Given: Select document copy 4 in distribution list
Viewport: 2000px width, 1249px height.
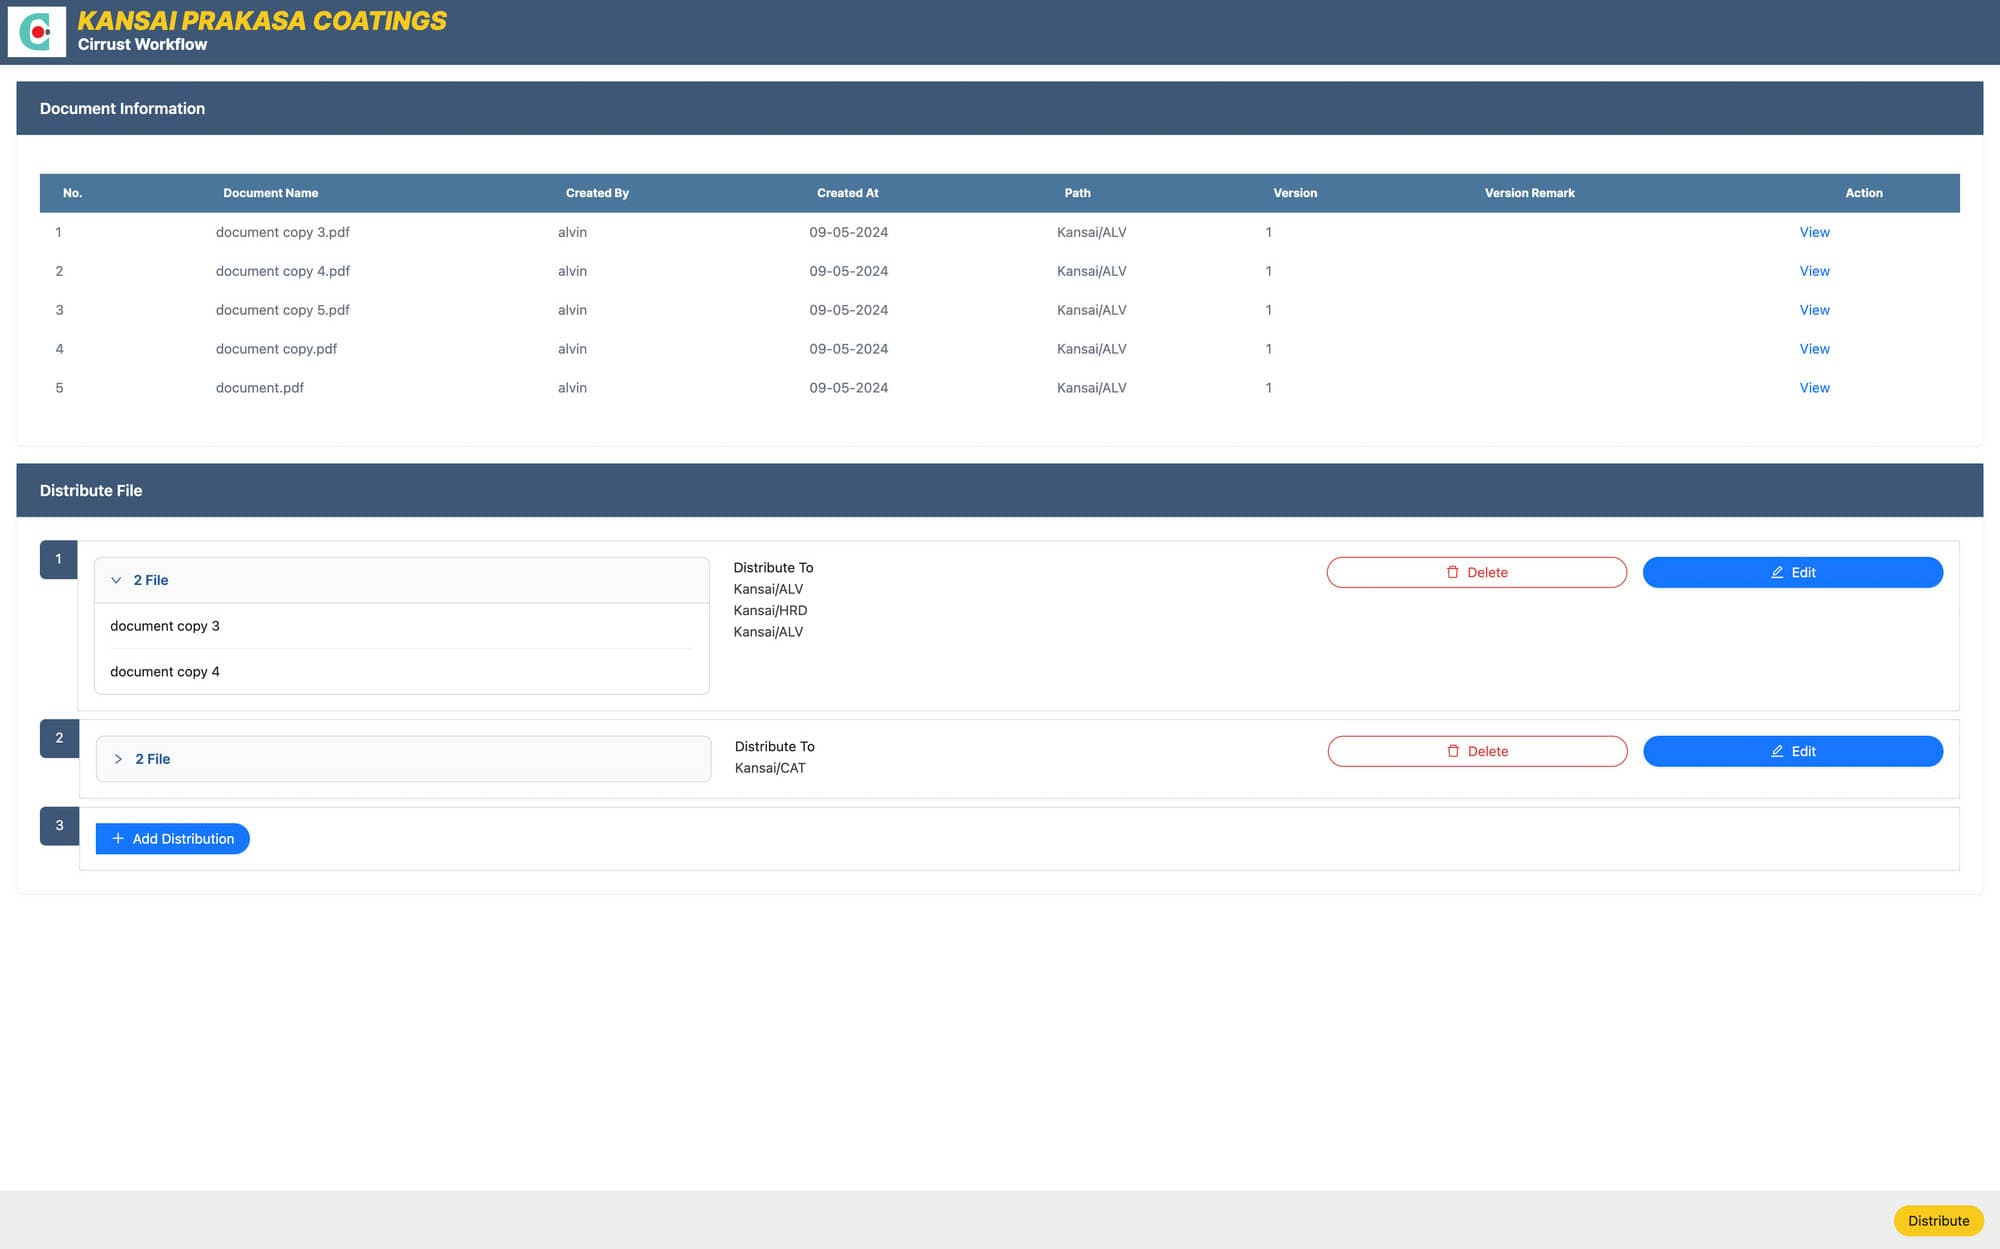Looking at the screenshot, I should click(x=165, y=671).
